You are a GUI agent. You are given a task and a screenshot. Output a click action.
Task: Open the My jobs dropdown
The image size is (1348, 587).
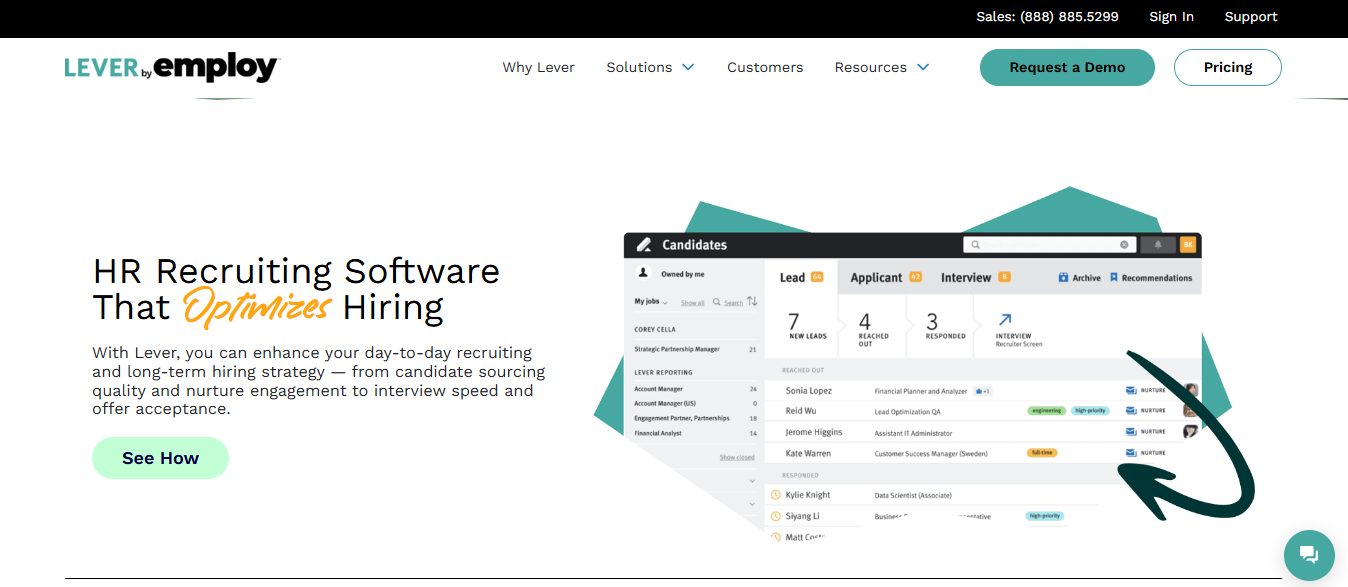[649, 301]
